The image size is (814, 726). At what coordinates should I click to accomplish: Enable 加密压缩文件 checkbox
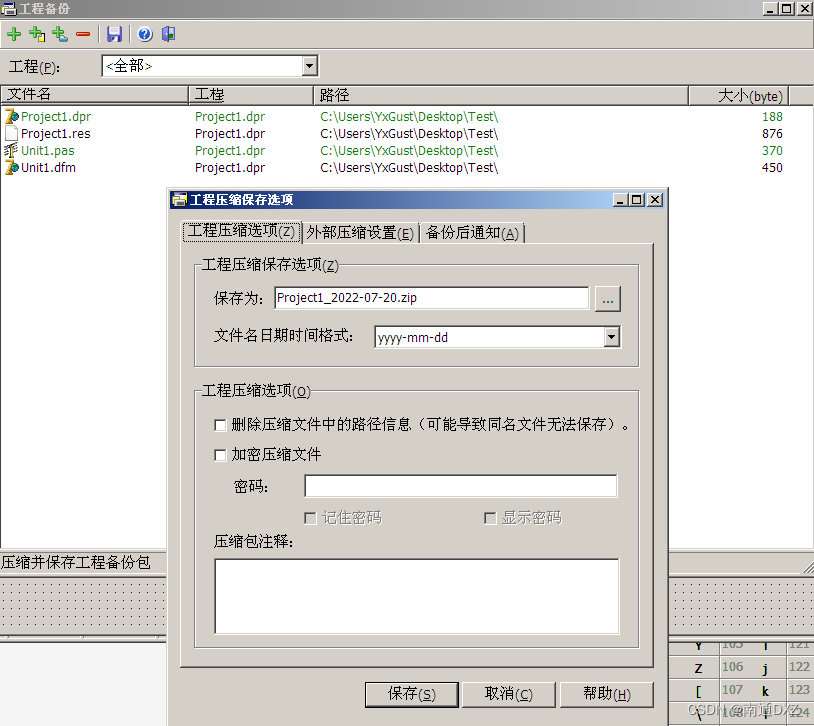[x=220, y=455]
